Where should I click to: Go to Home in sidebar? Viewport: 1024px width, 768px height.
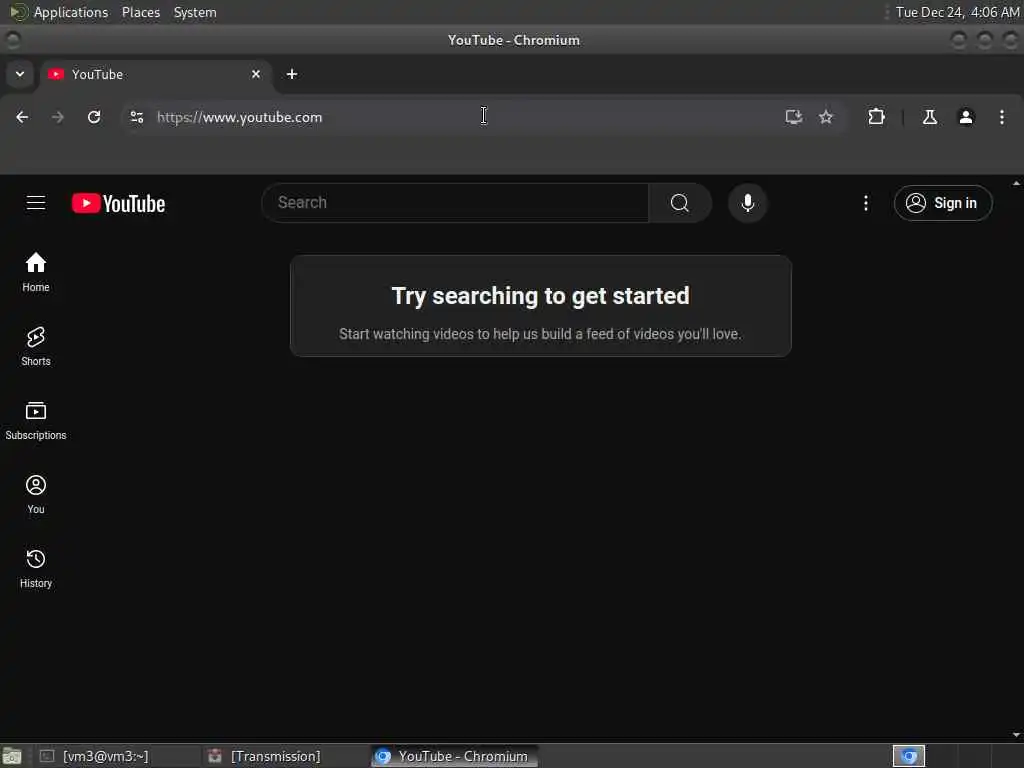[x=36, y=272]
